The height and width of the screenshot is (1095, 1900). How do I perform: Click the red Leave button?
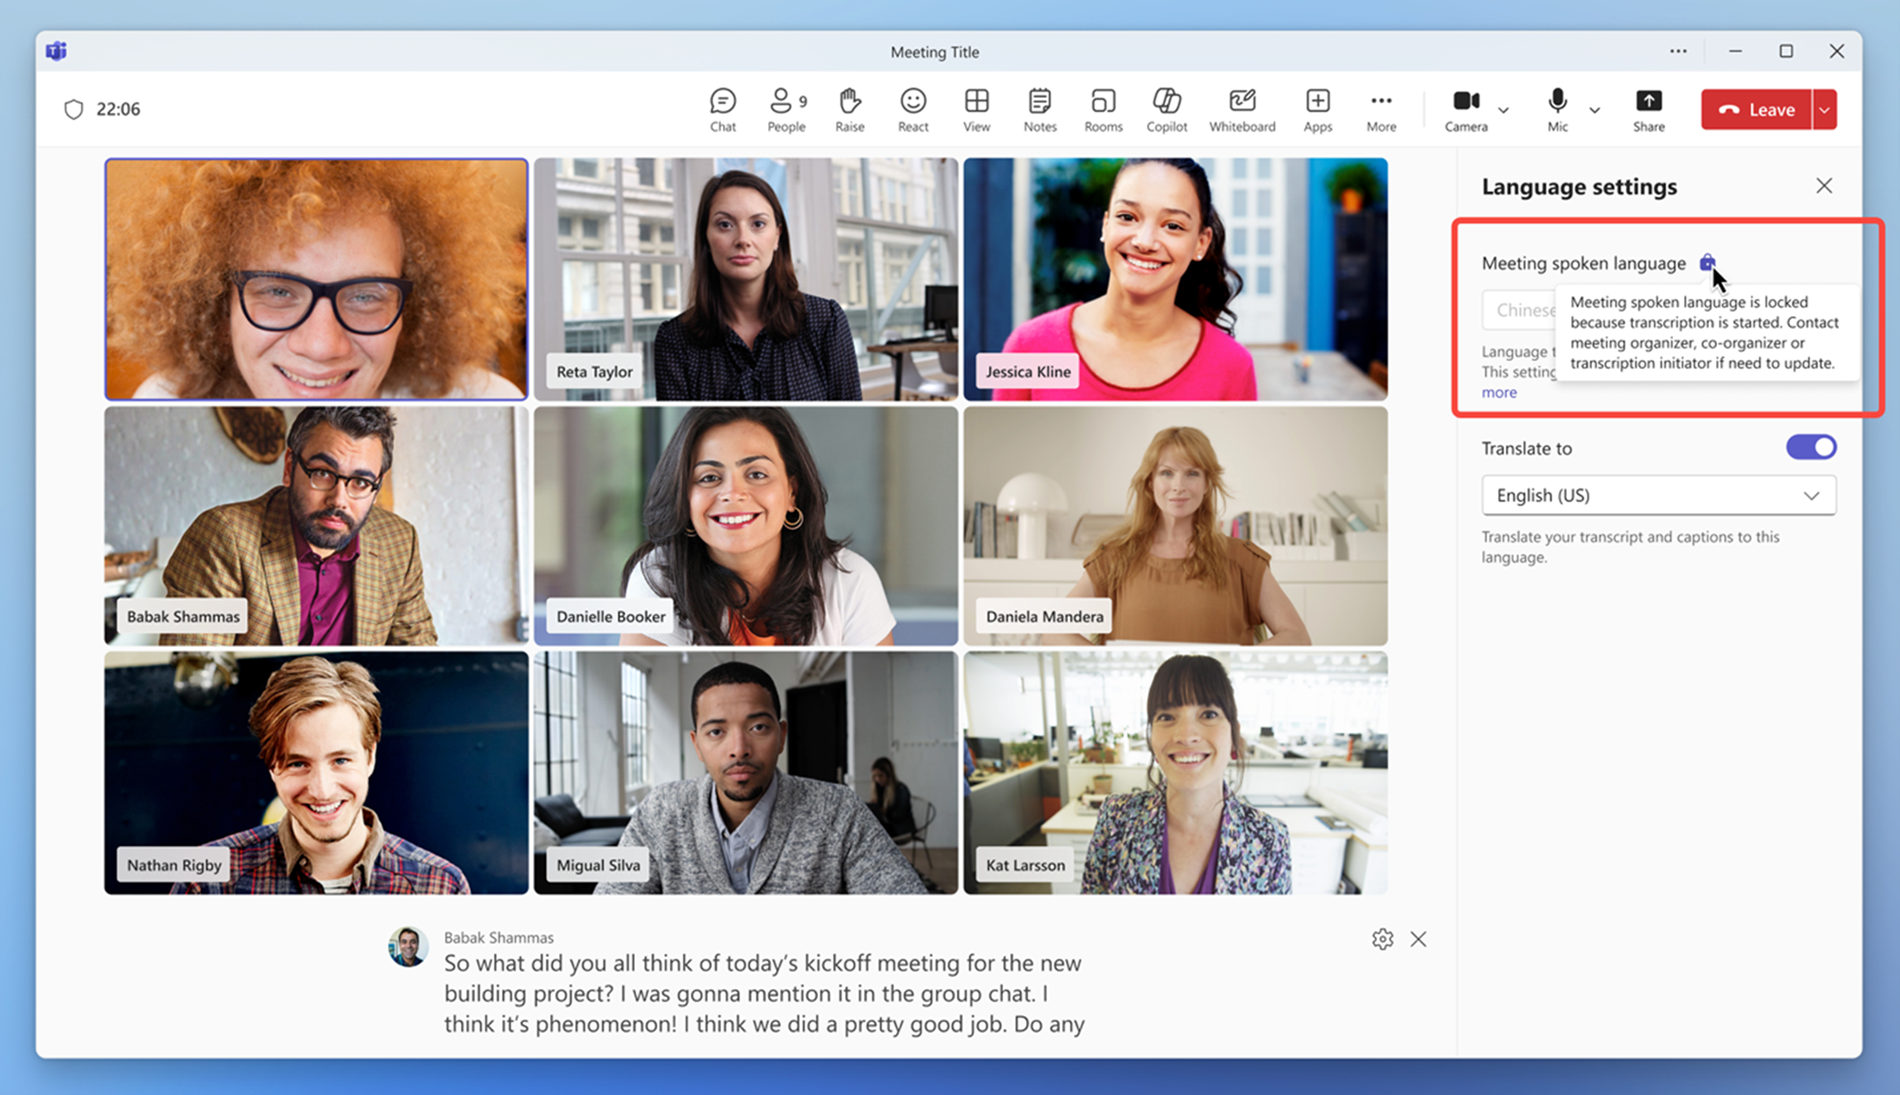coord(1756,110)
